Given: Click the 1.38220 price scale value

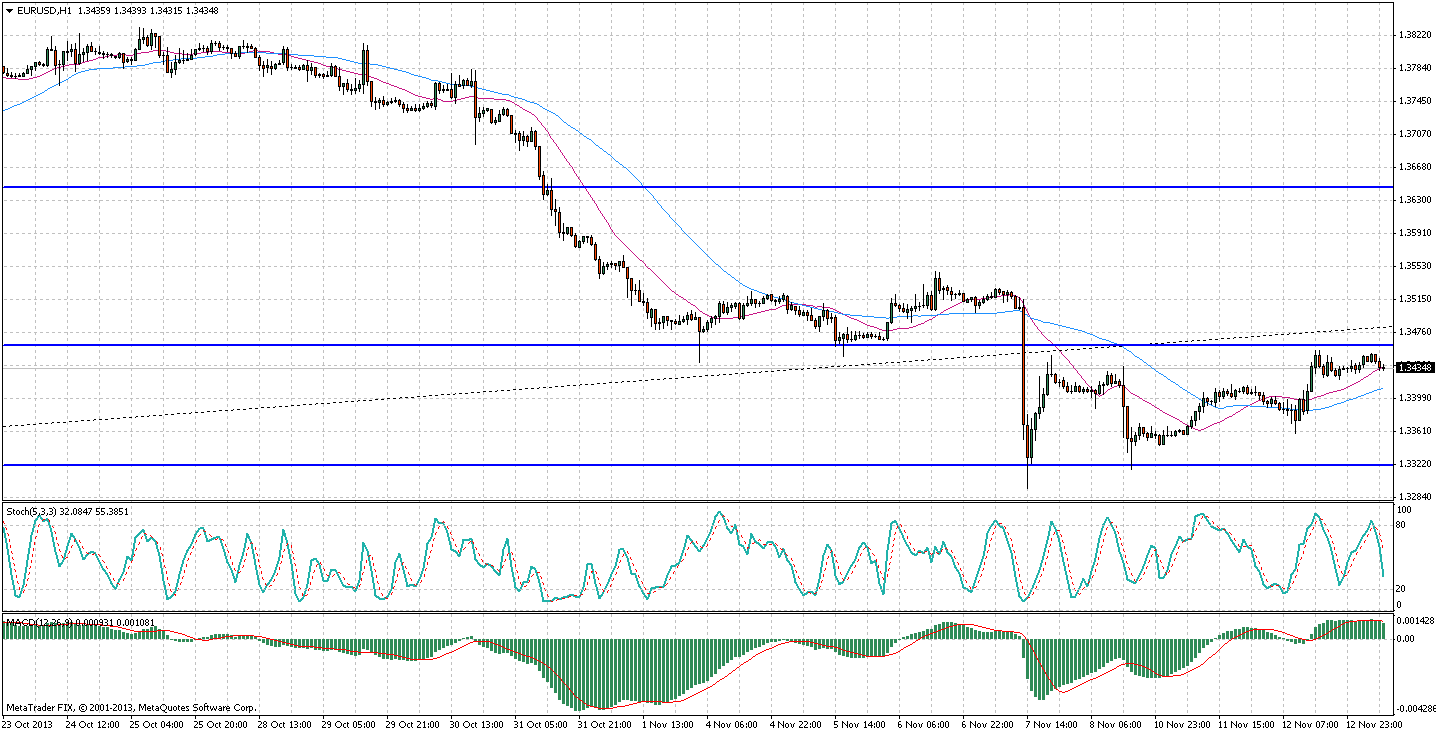Looking at the screenshot, I should pos(1414,34).
